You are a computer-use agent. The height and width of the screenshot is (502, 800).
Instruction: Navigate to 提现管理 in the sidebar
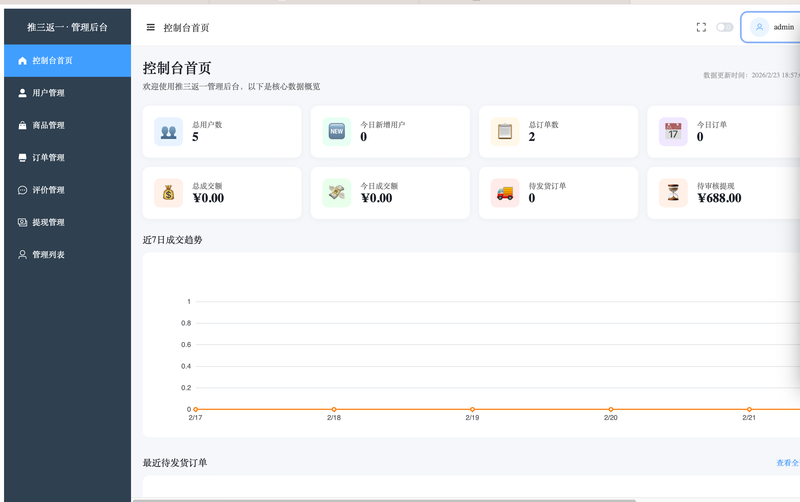tap(48, 222)
